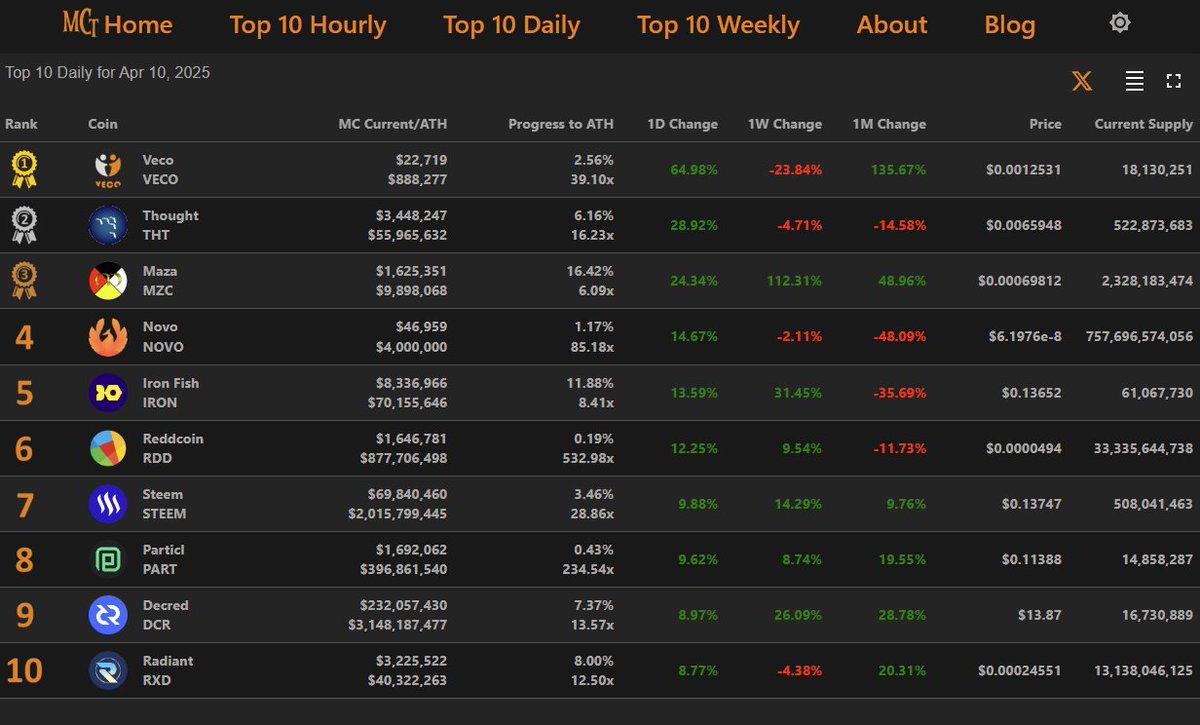Viewport: 1200px width, 725px height.
Task: Toggle theme with the sun/gear icon
Action: pos(1120,23)
